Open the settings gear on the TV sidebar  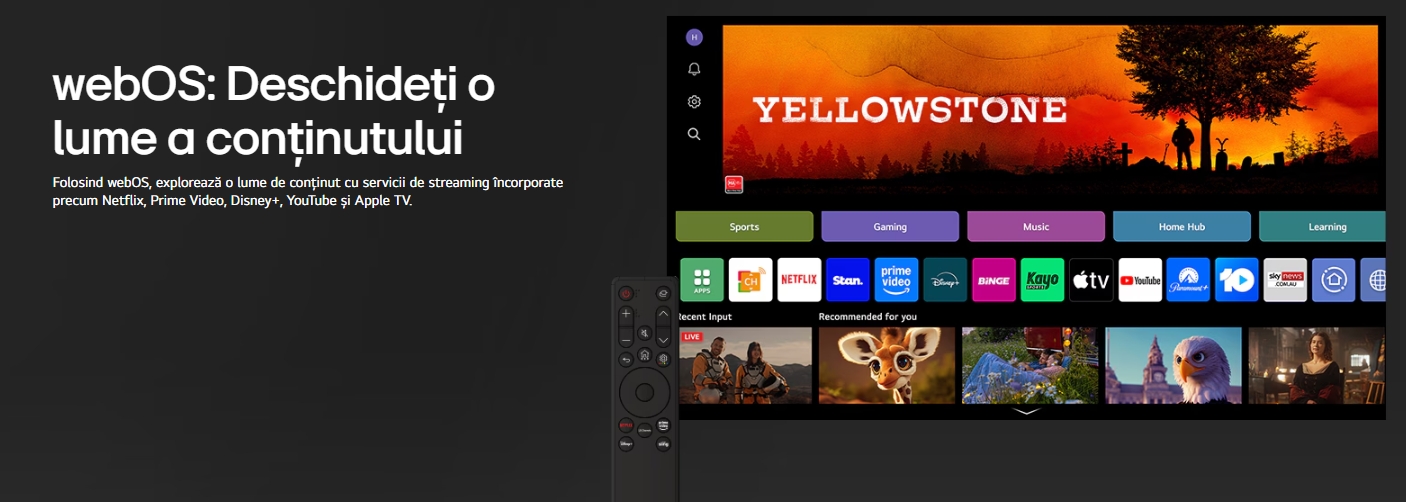tap(694, 101)
